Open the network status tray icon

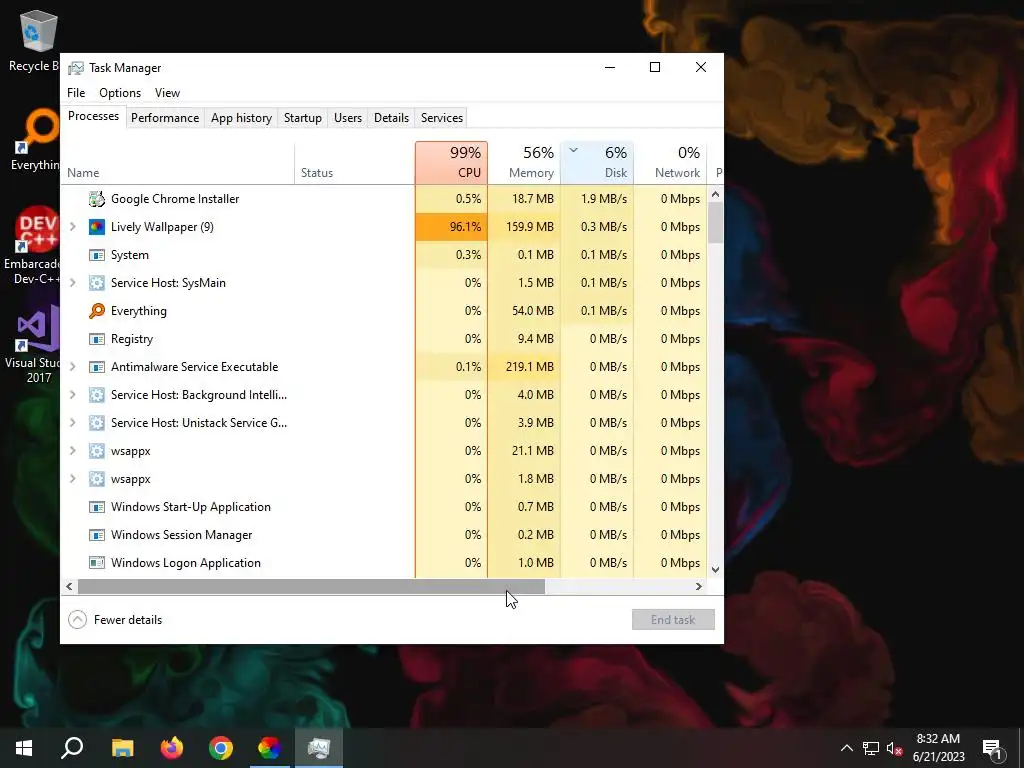tap(871, 748)
